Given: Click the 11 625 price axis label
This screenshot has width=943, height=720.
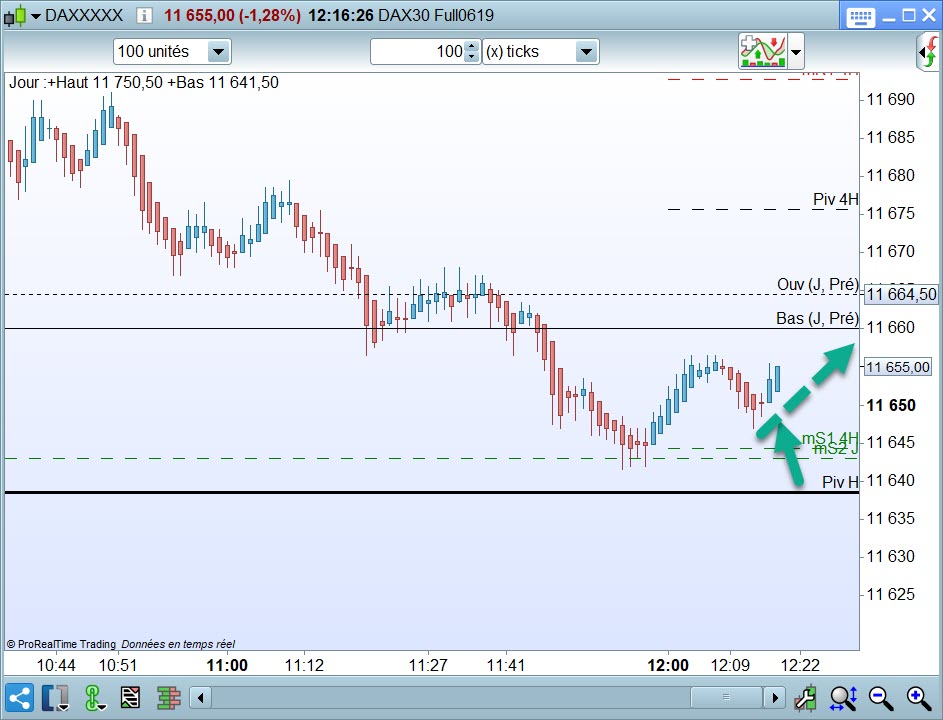Looking at the screenshot, I should 891,594.
